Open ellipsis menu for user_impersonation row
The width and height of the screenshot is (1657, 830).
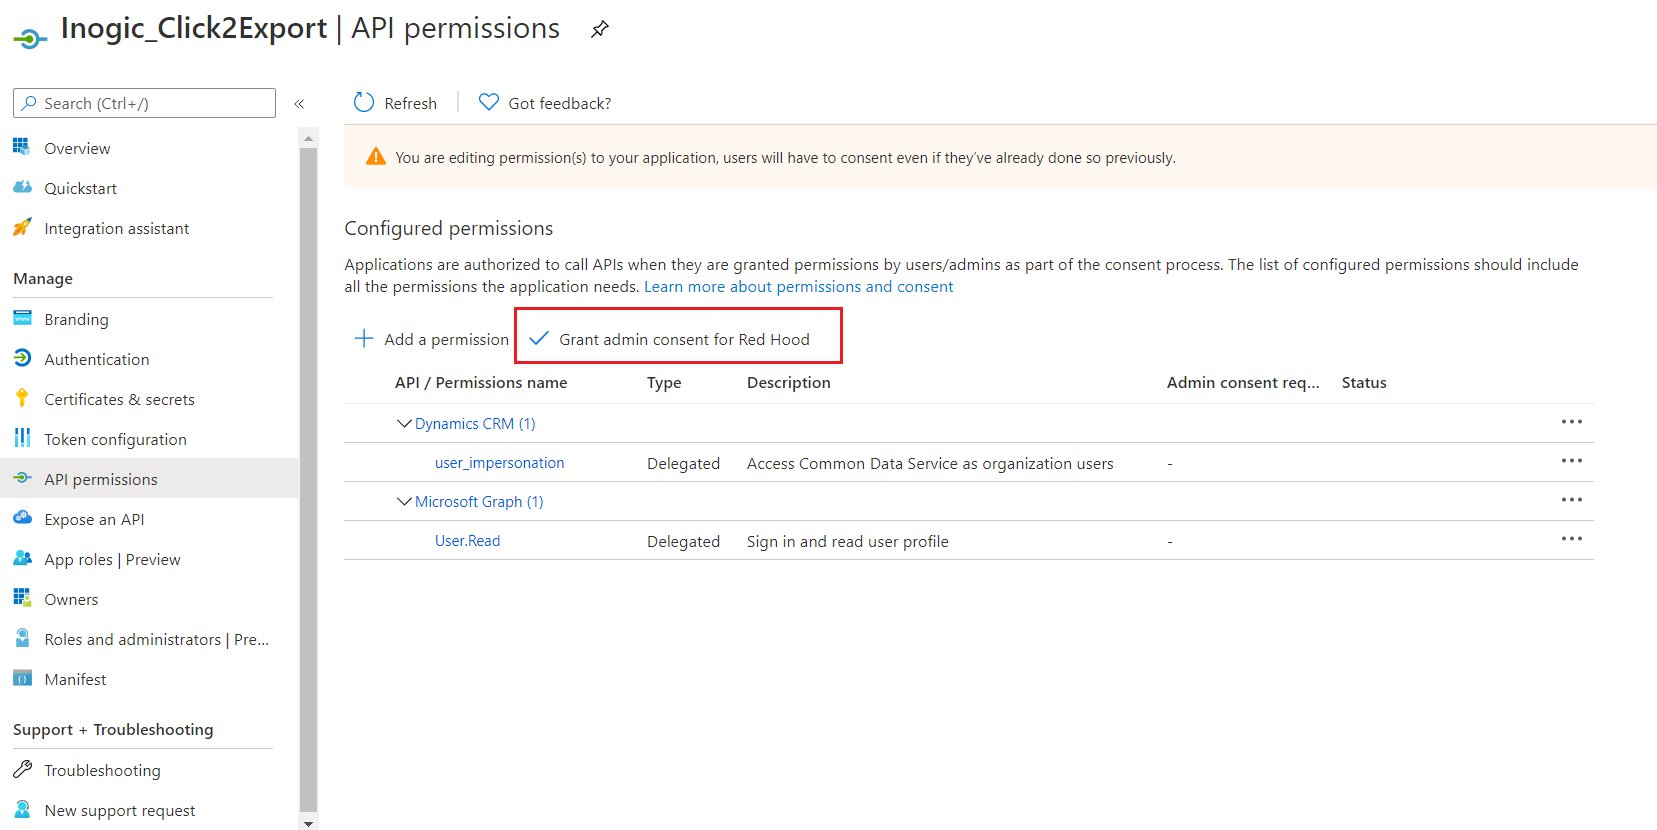(1572, 461)
